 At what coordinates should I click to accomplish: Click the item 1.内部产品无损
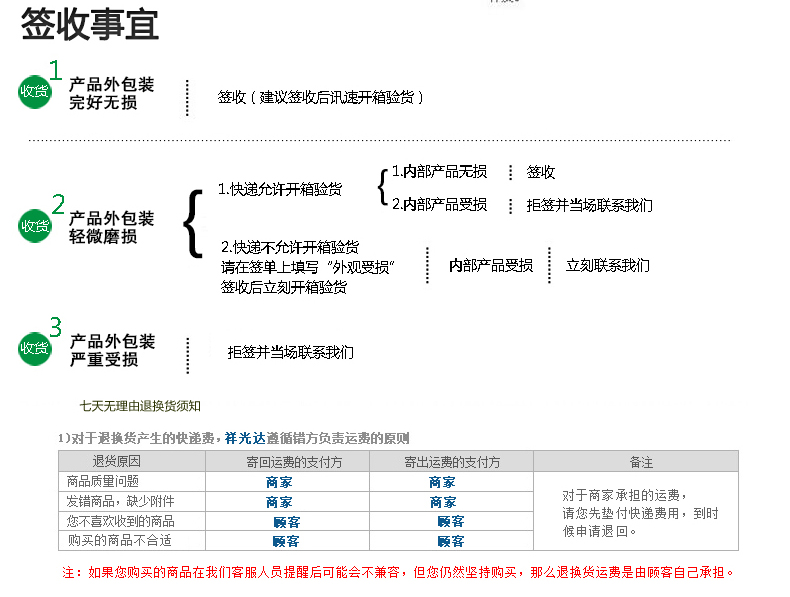coord(439,172)
